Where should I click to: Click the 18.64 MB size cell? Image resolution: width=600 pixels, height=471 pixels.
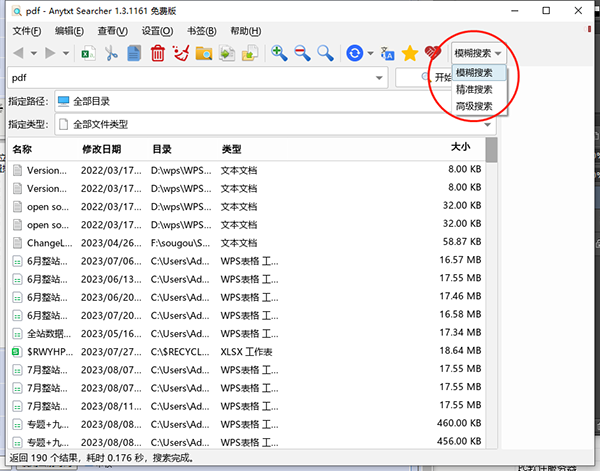coord(460,350)
